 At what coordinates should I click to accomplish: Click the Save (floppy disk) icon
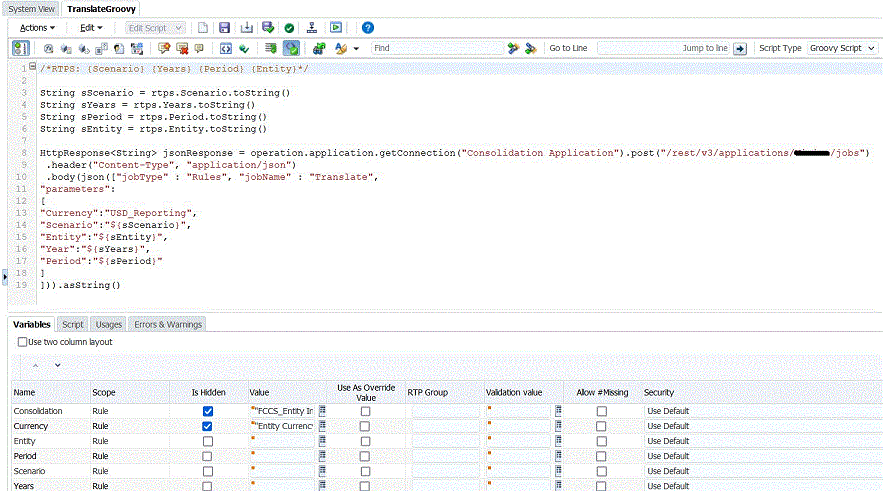click(x=224, y=28)
